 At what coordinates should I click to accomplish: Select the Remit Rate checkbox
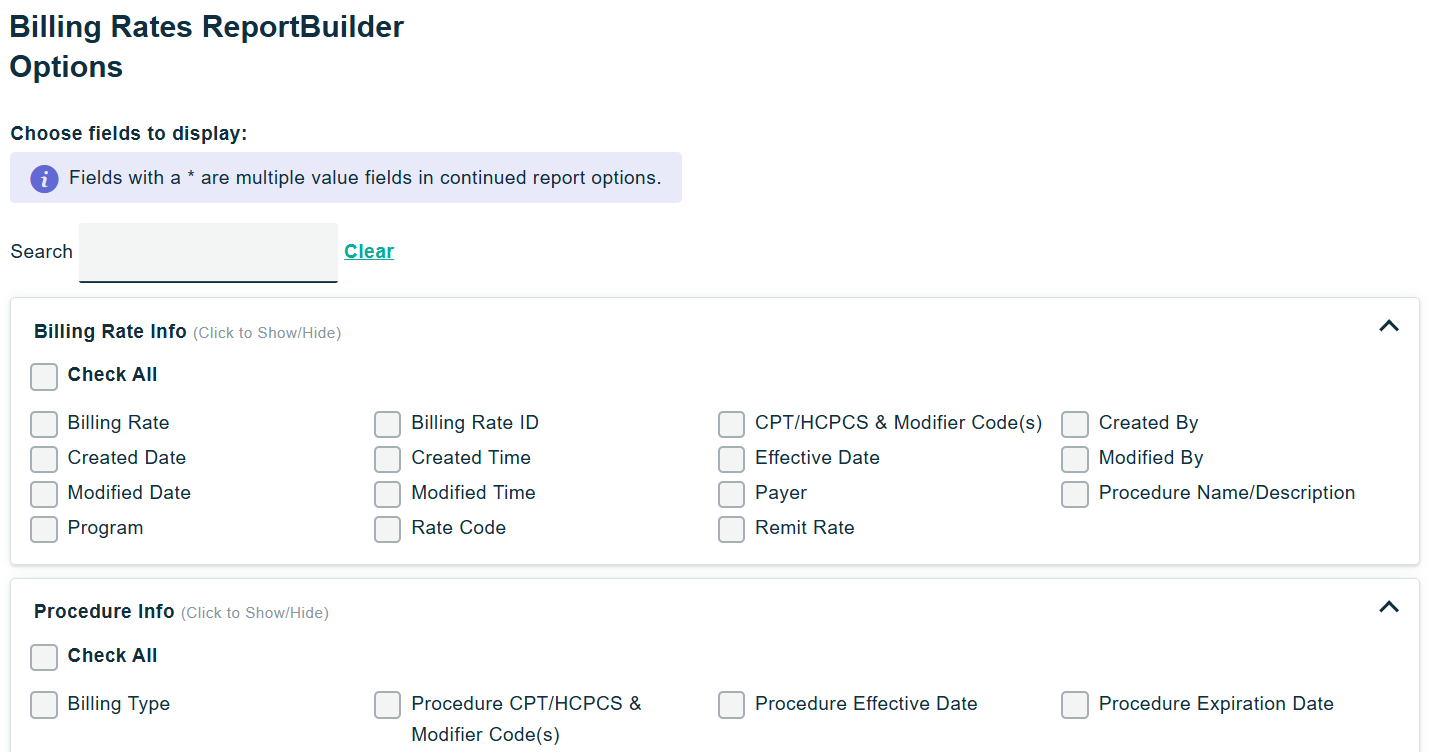click(732, 530)
